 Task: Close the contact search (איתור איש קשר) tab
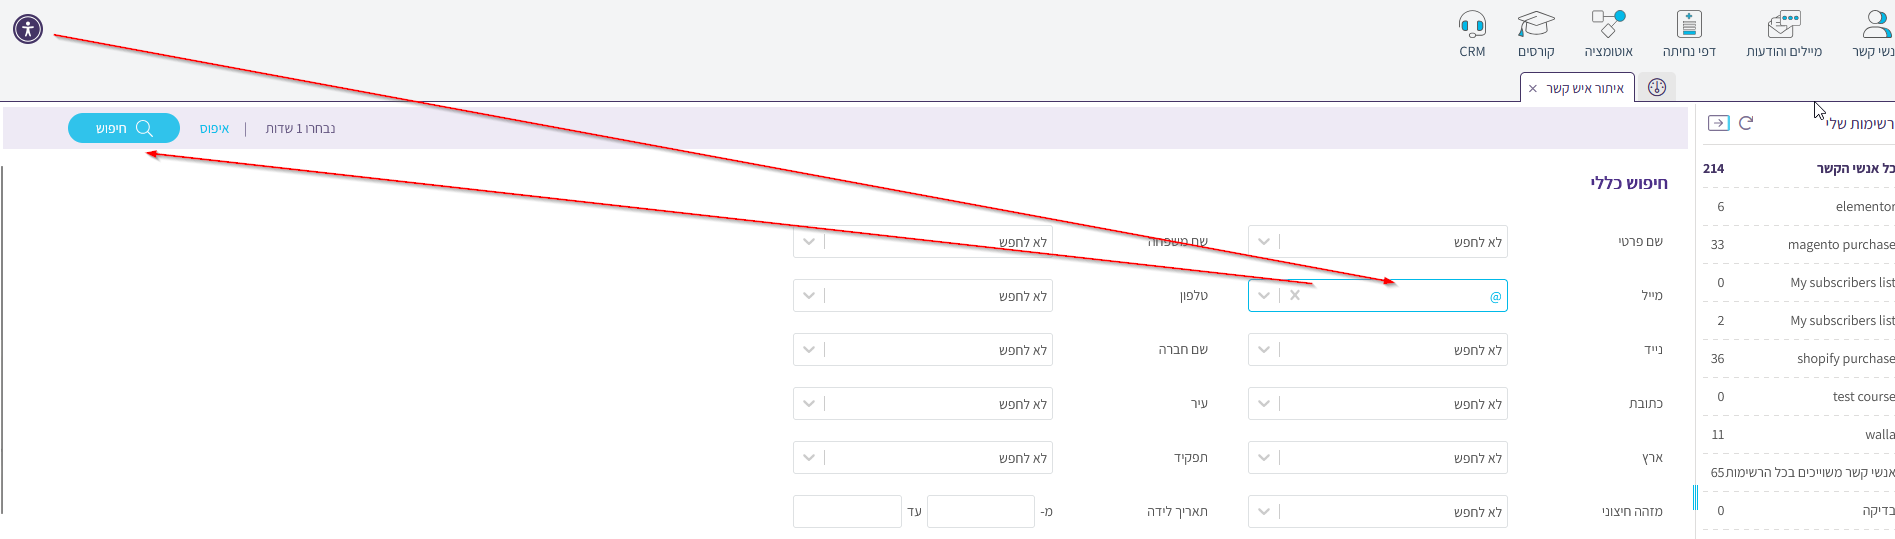click(1533, 89)
